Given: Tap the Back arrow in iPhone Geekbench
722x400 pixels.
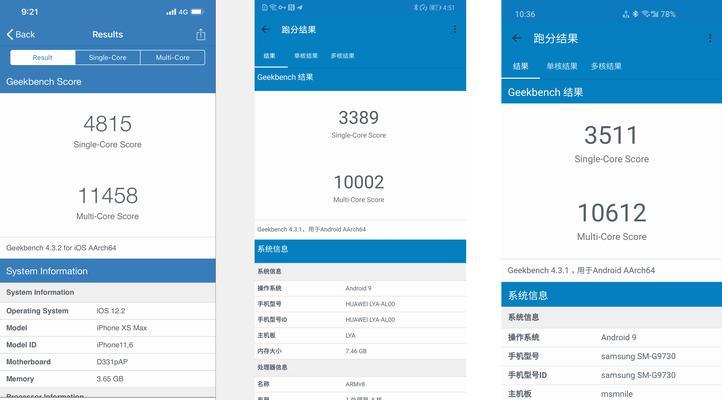Looking at the screenshot, I should coord(21,35).
